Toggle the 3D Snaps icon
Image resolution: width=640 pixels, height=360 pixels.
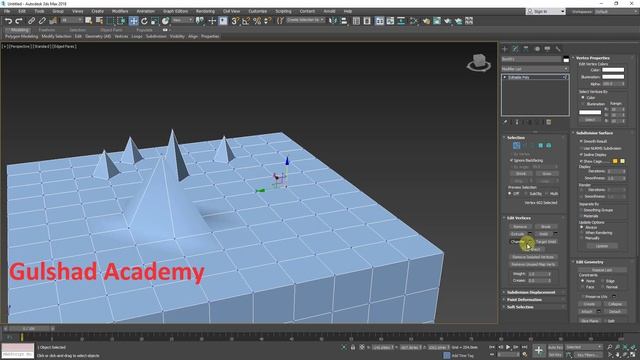[x=235, y=21]
